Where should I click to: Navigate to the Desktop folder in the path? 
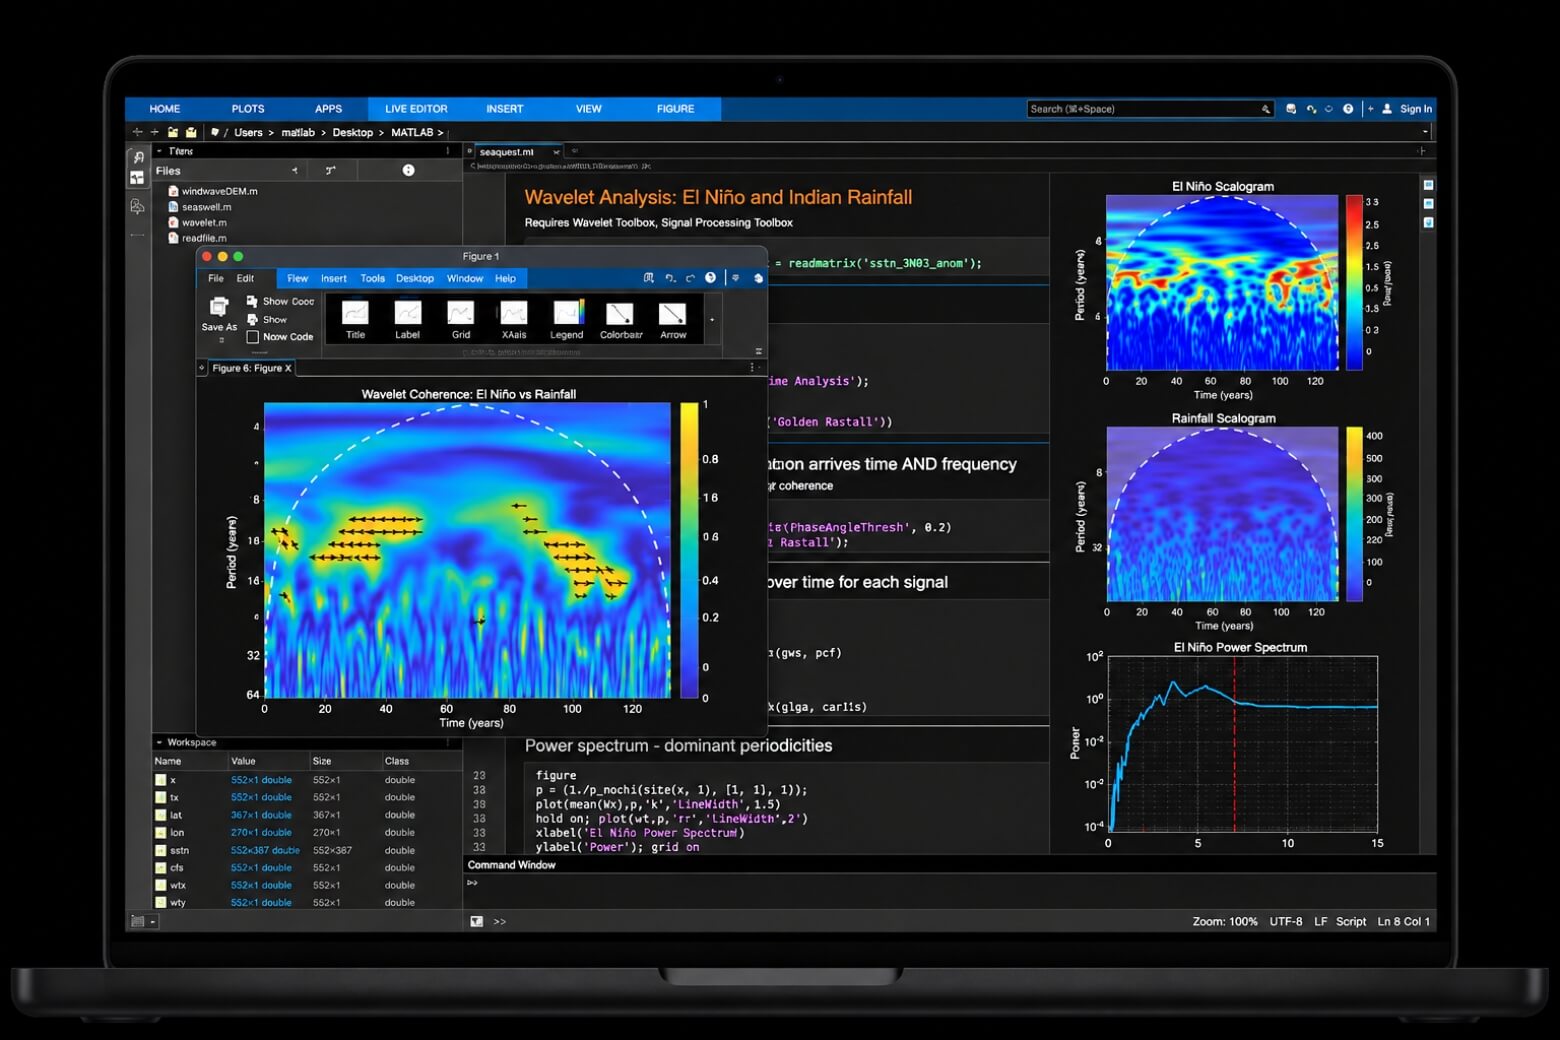point(352,132)
